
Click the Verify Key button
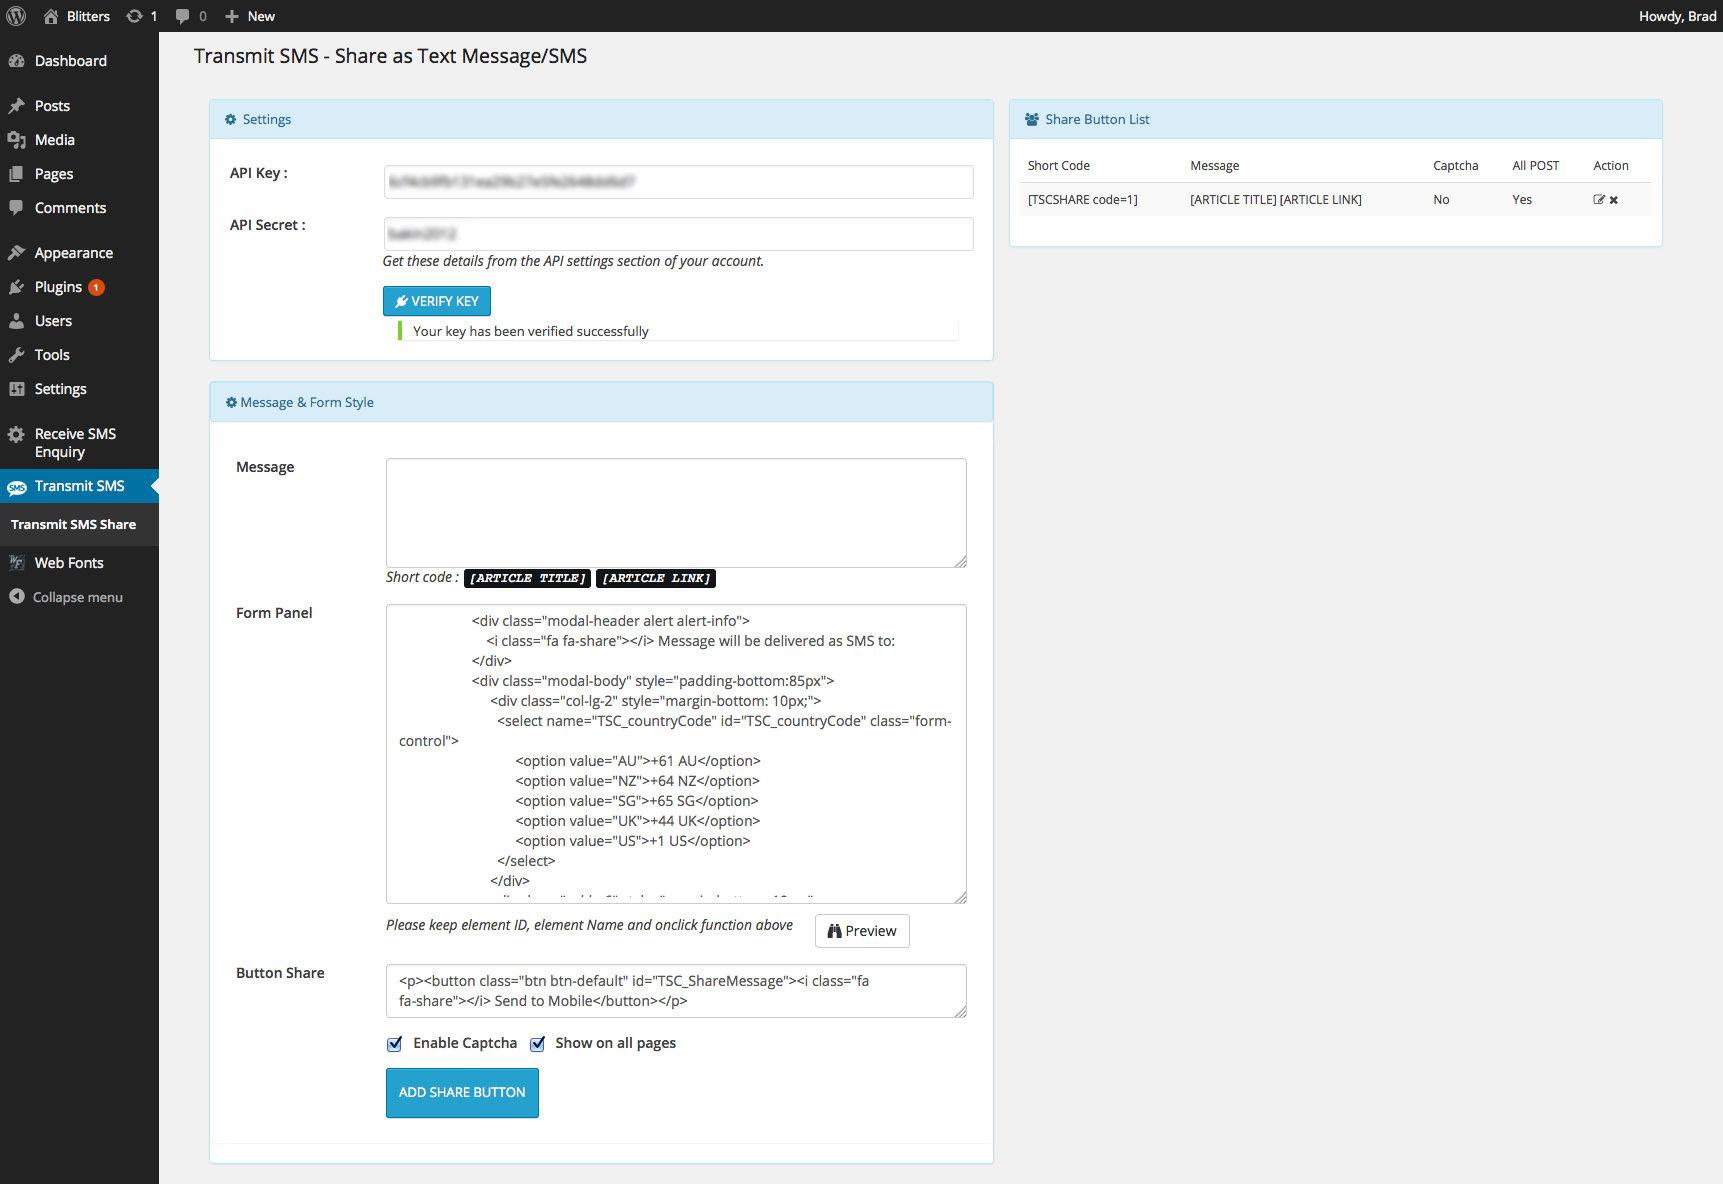point(437,301)
